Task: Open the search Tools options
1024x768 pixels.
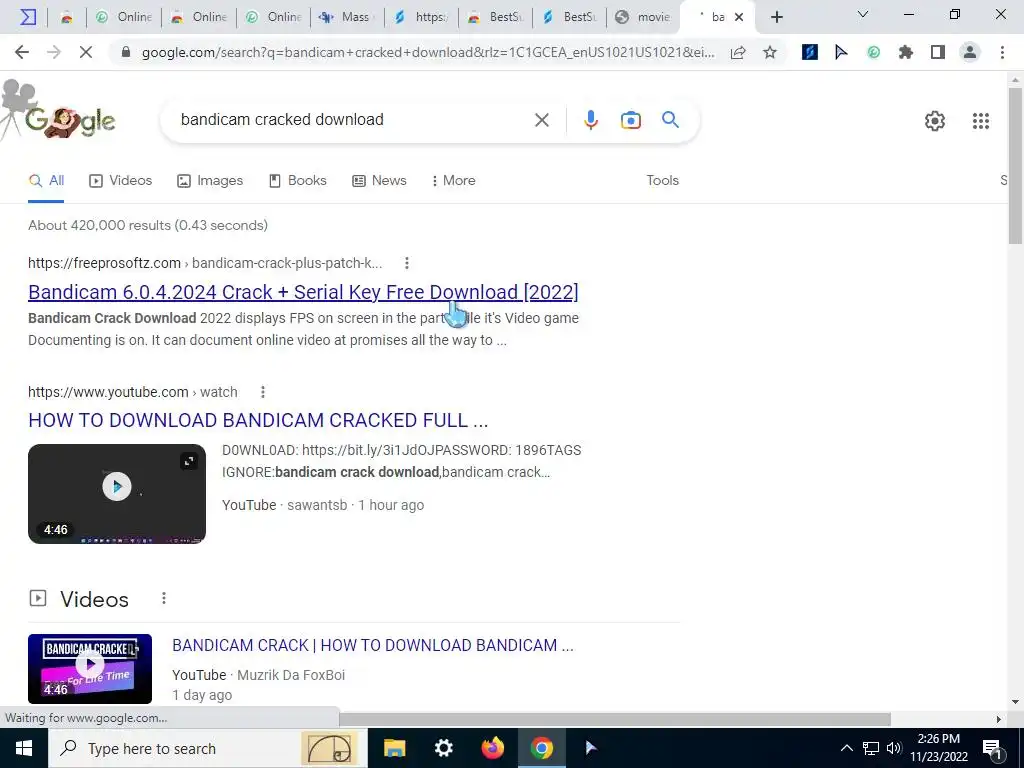Action: 662,181
